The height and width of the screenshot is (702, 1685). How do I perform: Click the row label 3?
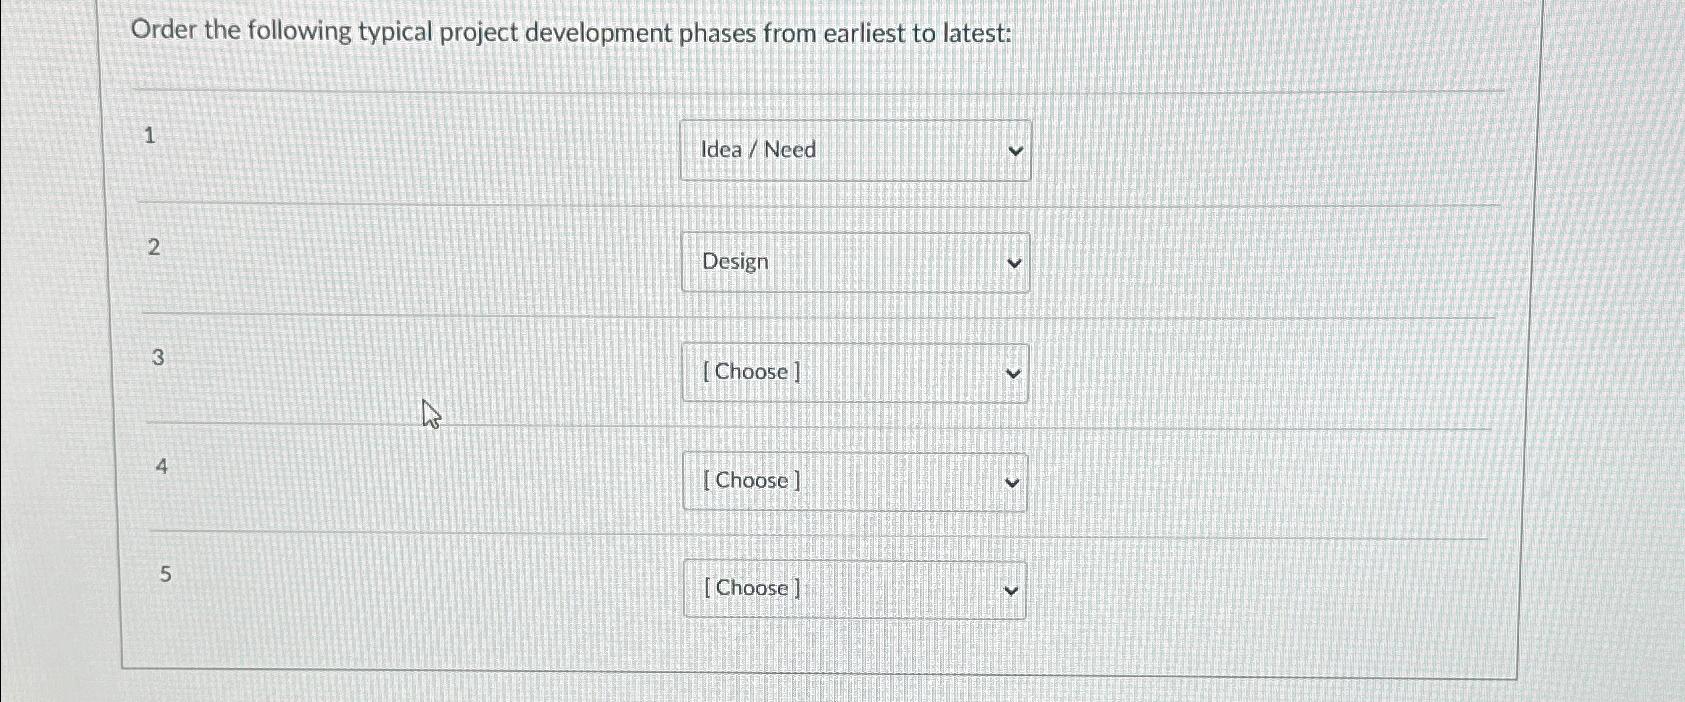coord(158,359)
